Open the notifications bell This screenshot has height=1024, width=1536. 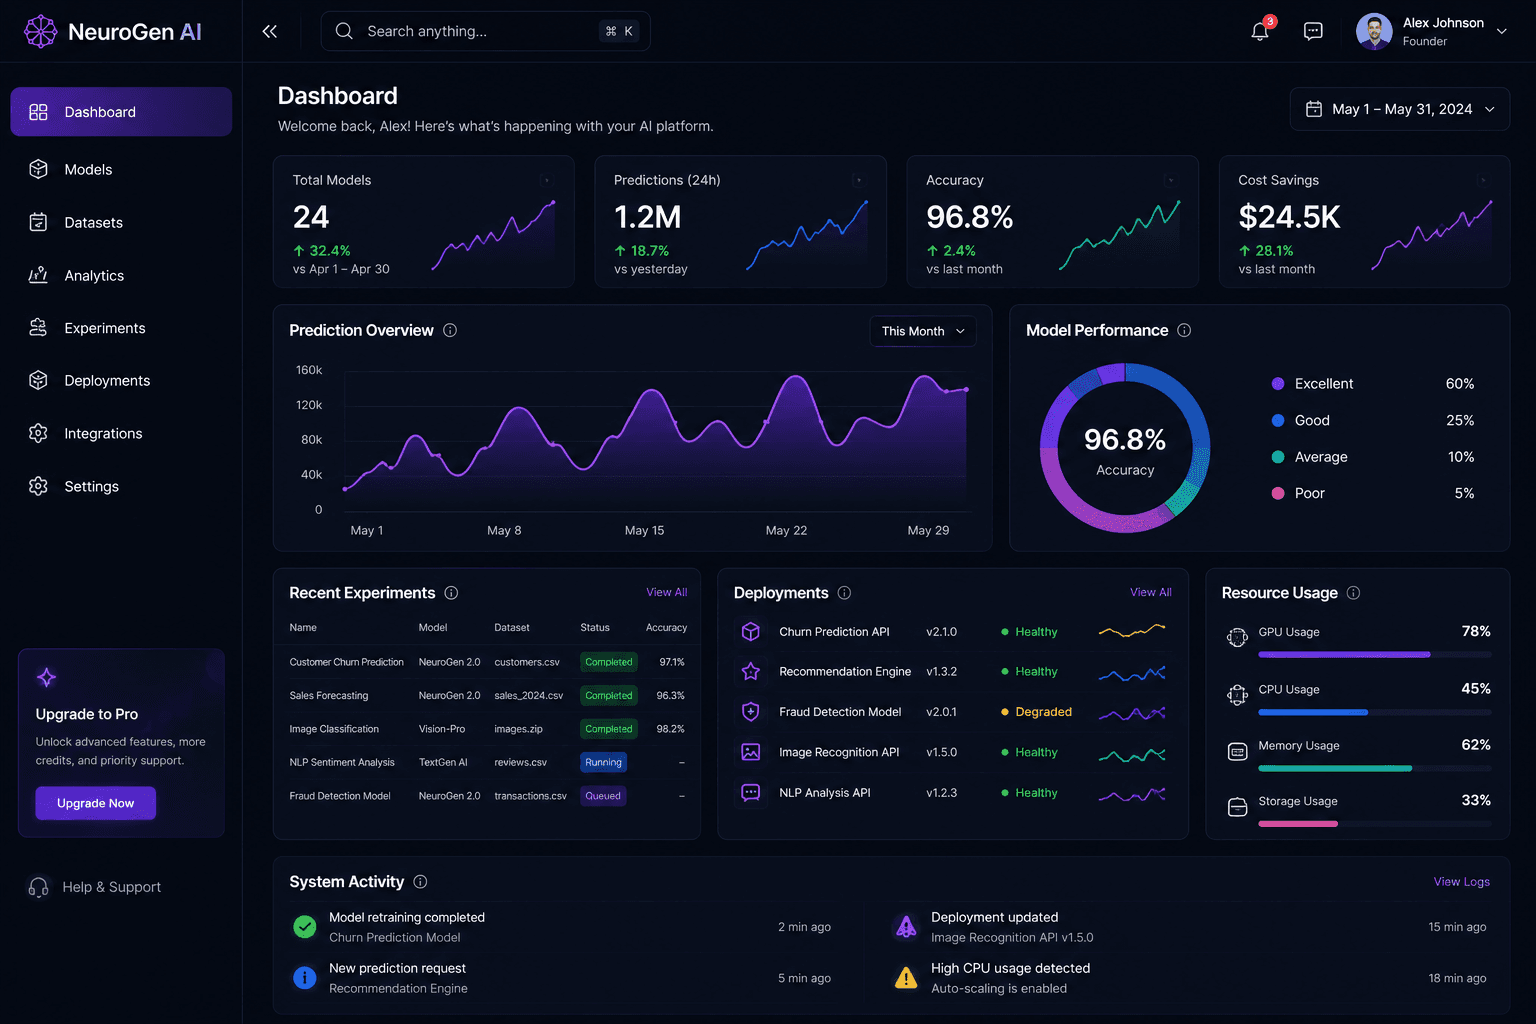(1260, 31)
